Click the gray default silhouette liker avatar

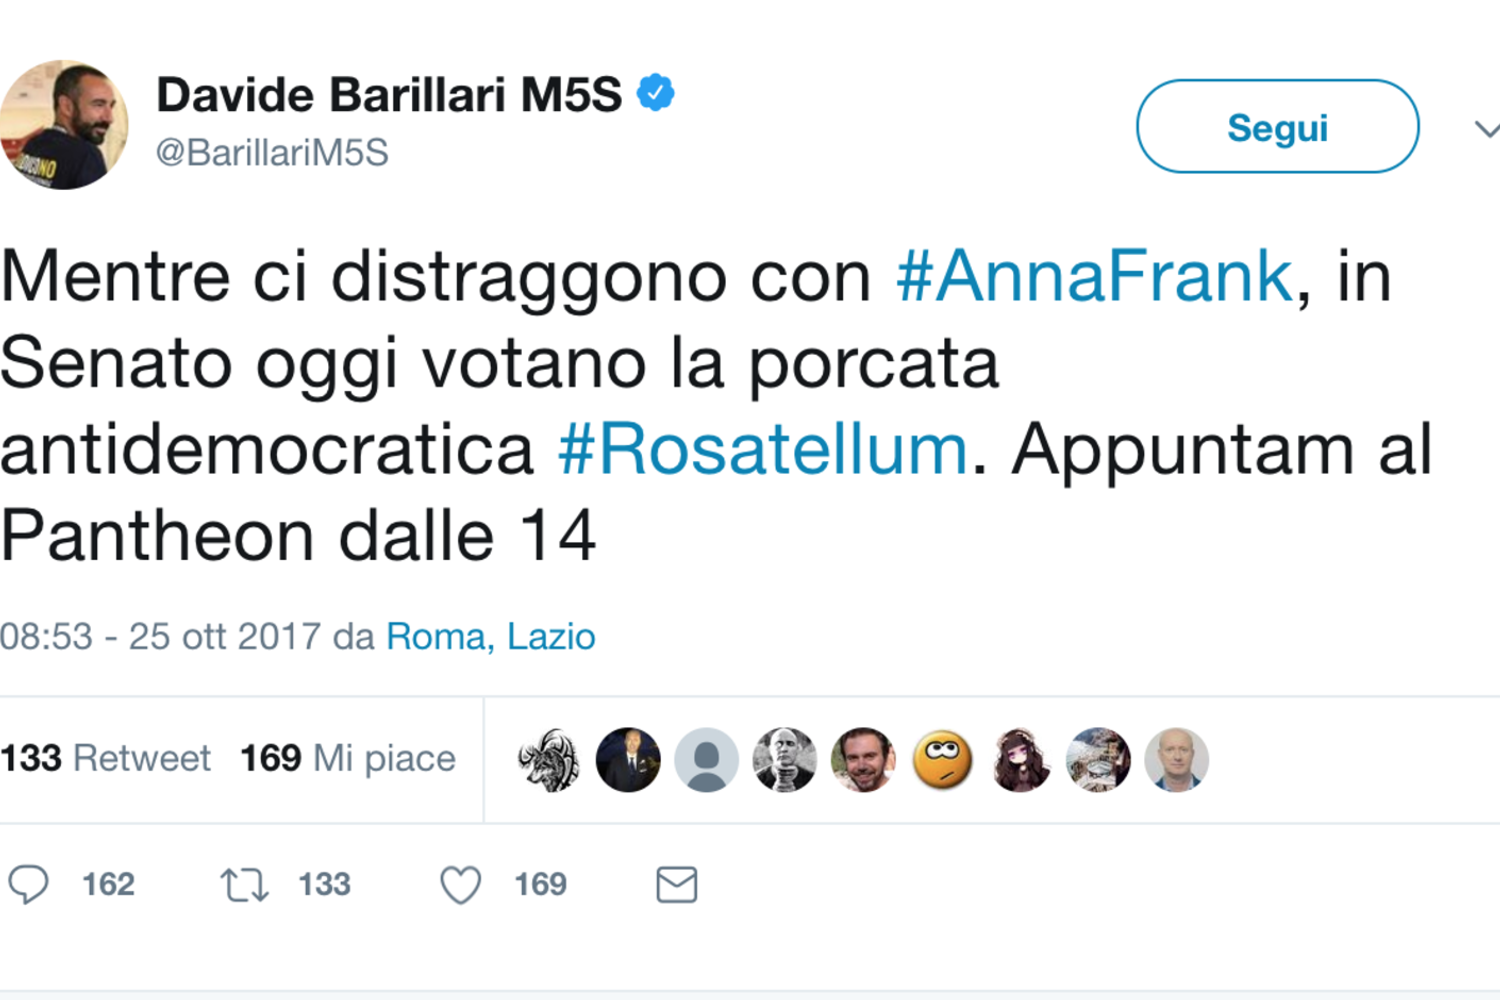[x=706, y=760]
